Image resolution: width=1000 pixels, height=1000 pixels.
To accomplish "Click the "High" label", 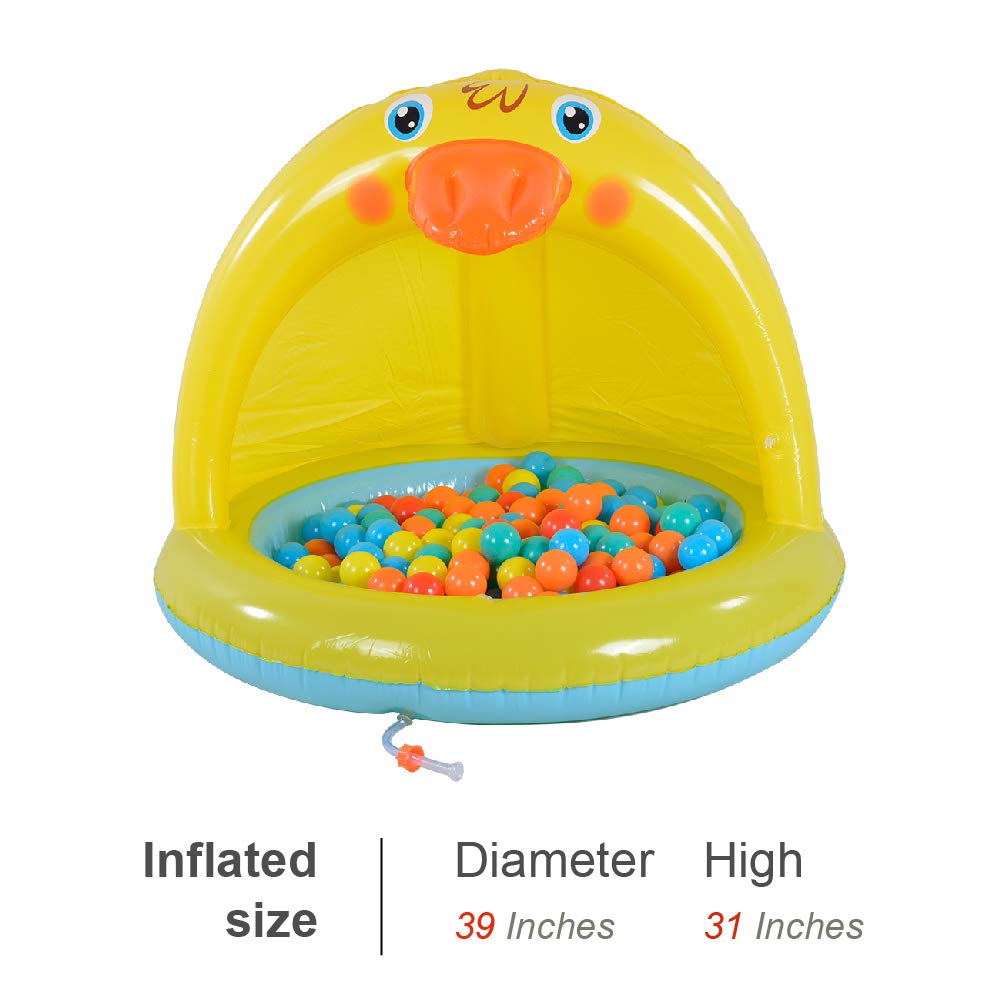I will (x=753, y=861).
